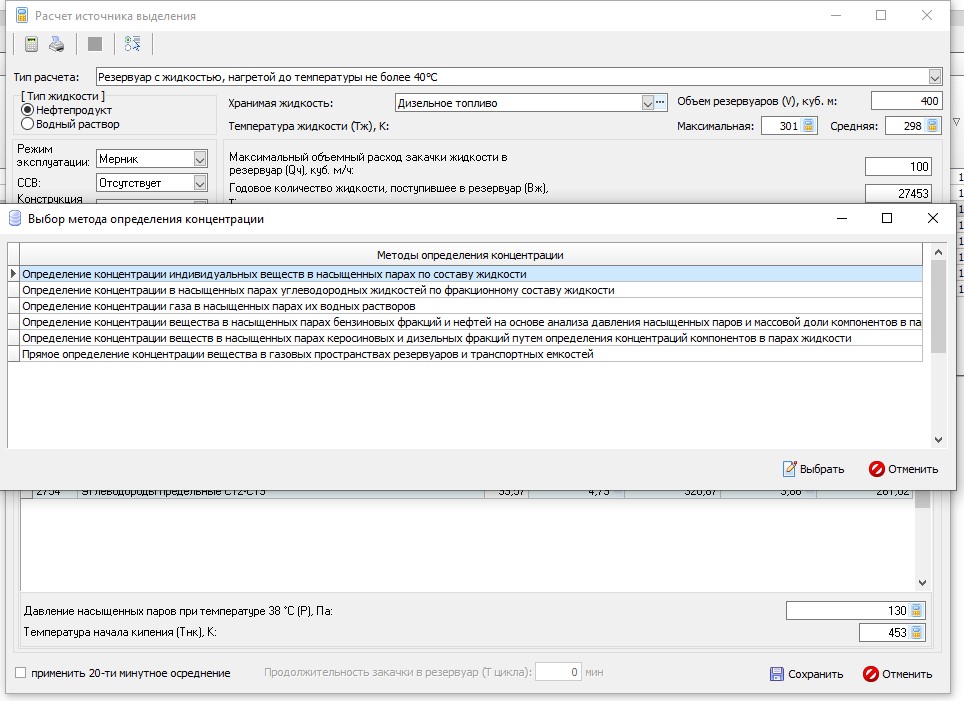Select the Нефтепродукт radio button

(28, 110)
